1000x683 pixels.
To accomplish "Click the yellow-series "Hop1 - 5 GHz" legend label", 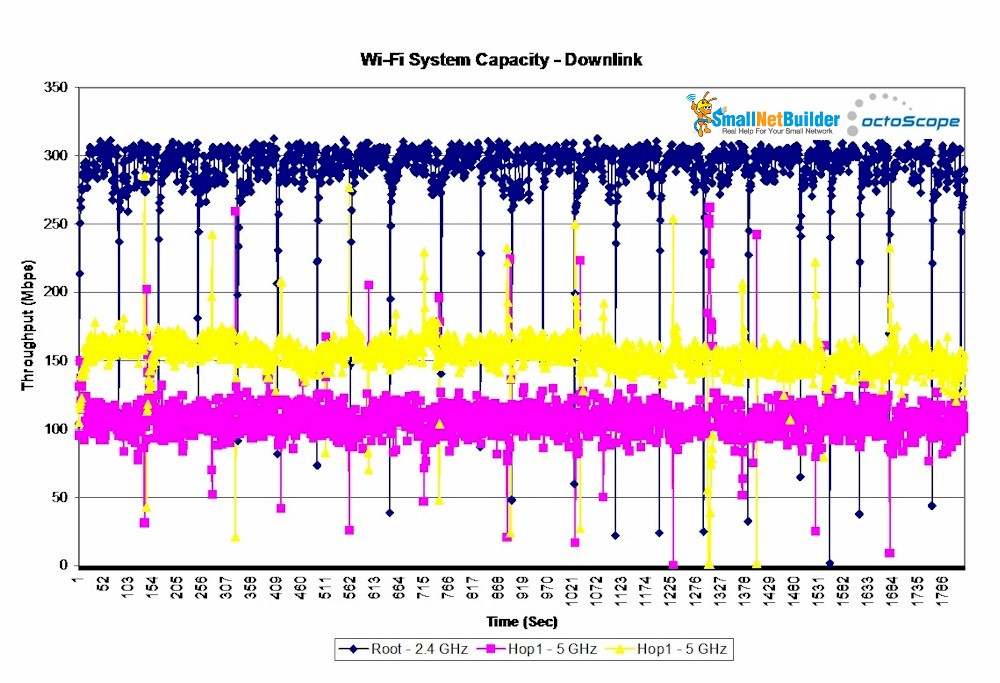I will pos(682,649).
